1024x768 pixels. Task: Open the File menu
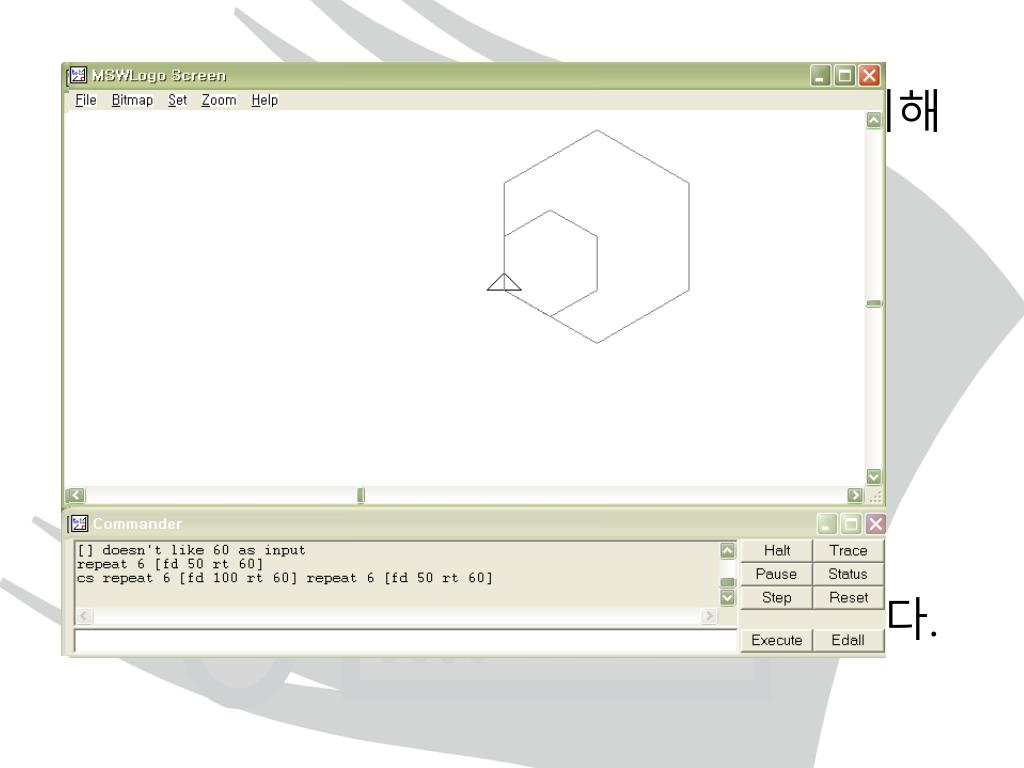86,100
